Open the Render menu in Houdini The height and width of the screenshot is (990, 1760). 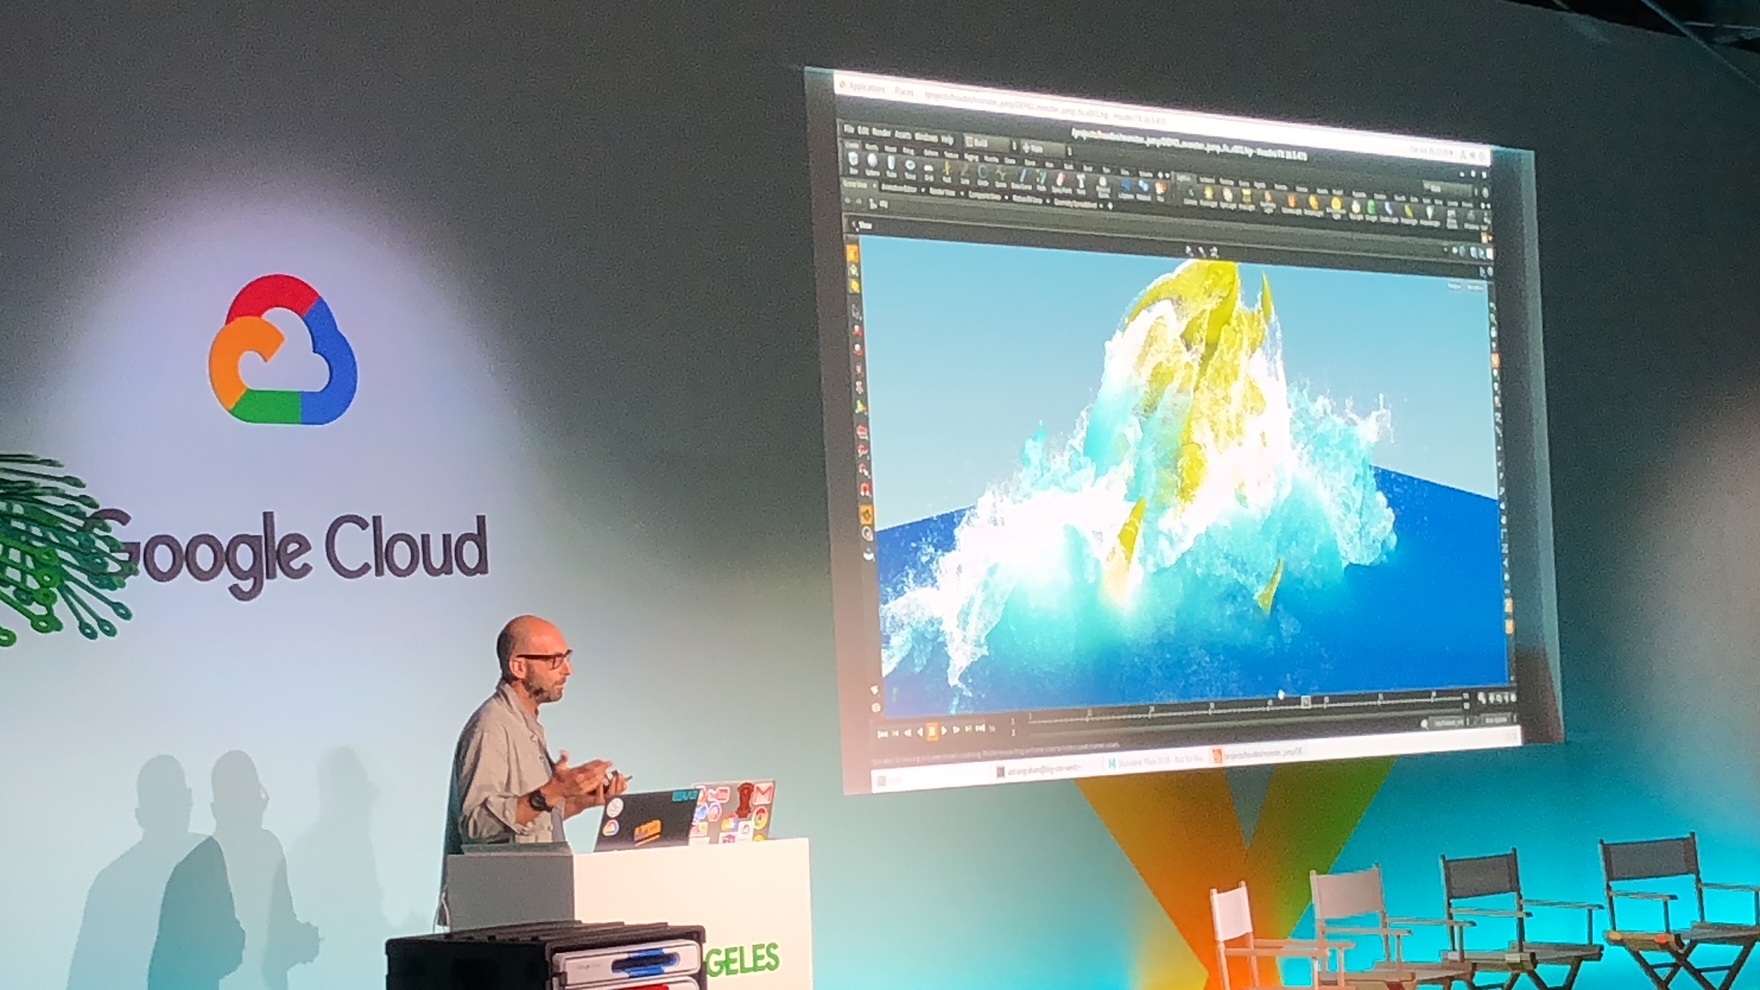click(881, 132)
